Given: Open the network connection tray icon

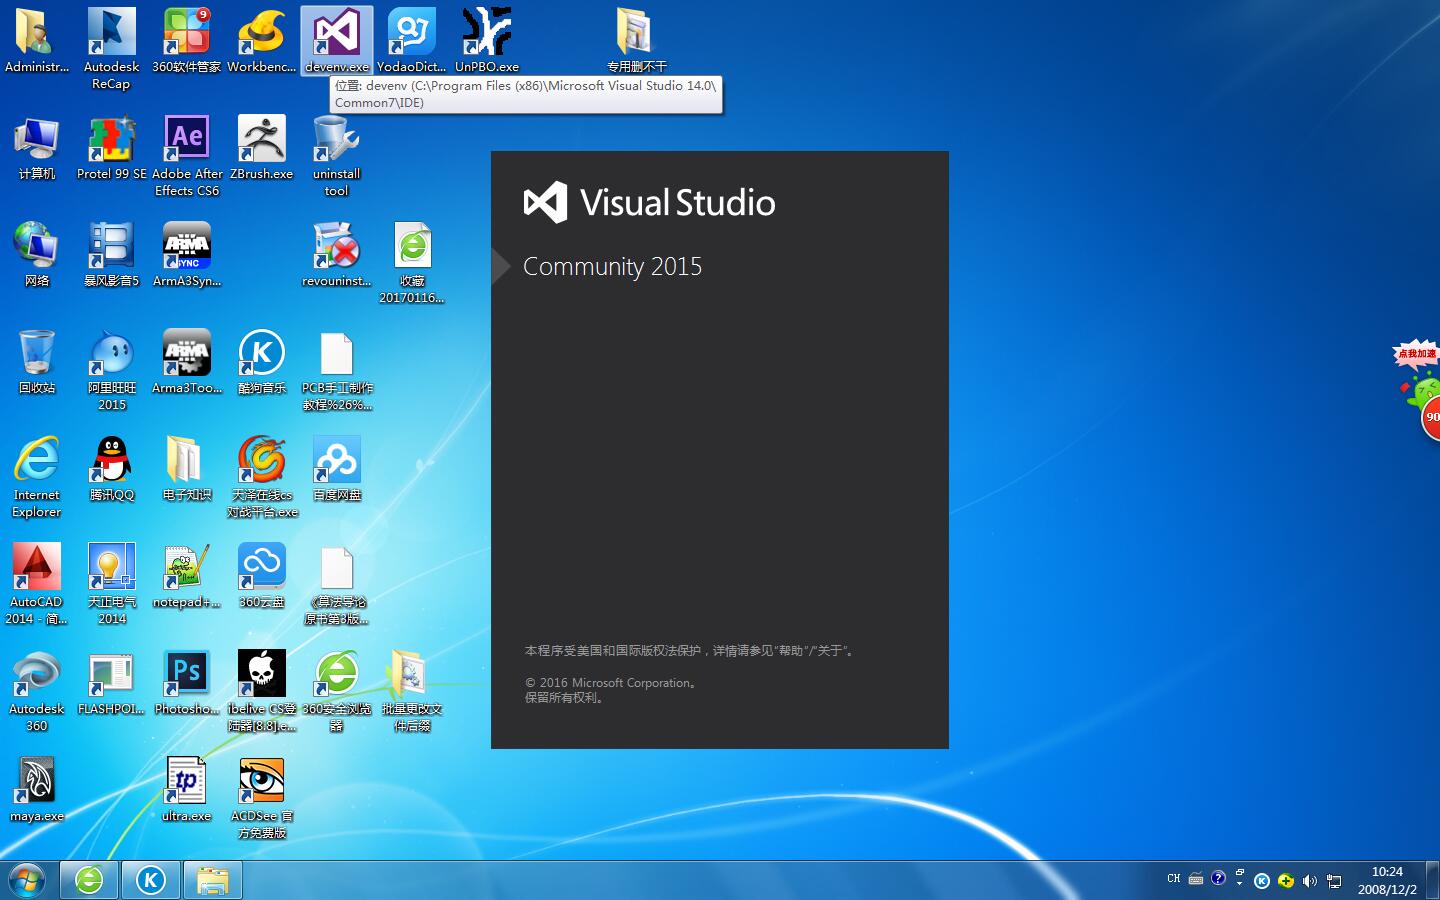Looking at the screenshot, I should point(1334,881).
